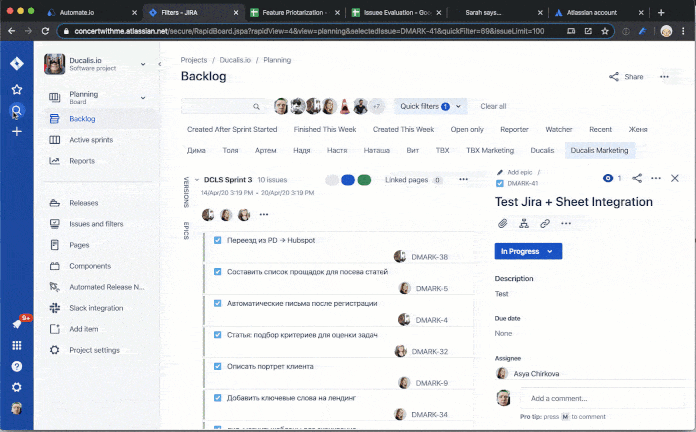696x432 pixels.
Task: Open Active sprints in the sidebar
Action: point(92,140)
